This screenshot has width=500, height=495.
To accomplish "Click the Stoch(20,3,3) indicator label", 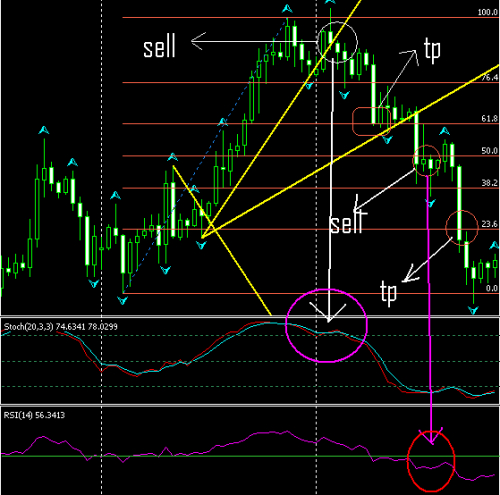I will 28,327.
